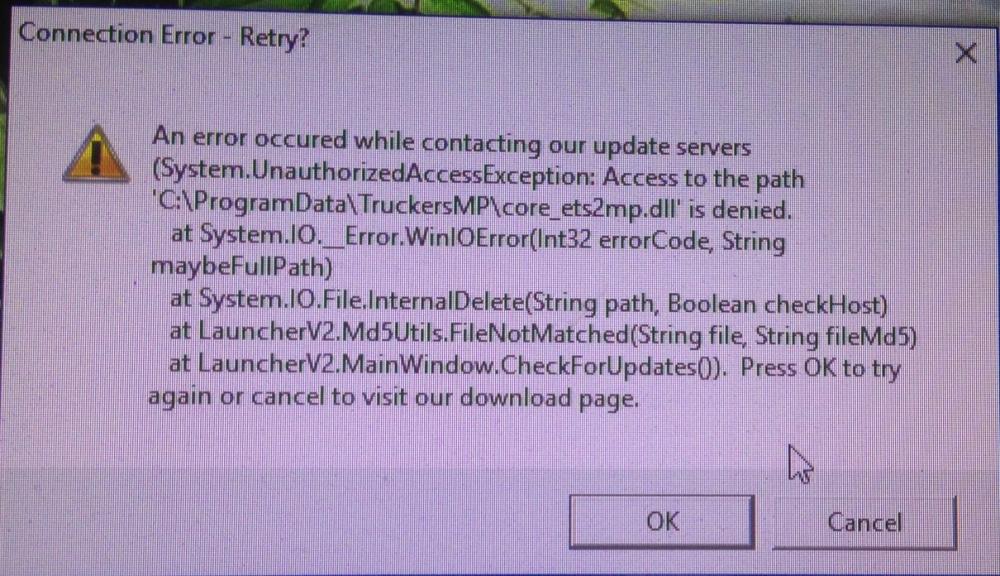Click the LauncherV2.Md5Utils.FileNotMatched line
This screenshot has width=1000, height=576.
(x=543, y=333)
